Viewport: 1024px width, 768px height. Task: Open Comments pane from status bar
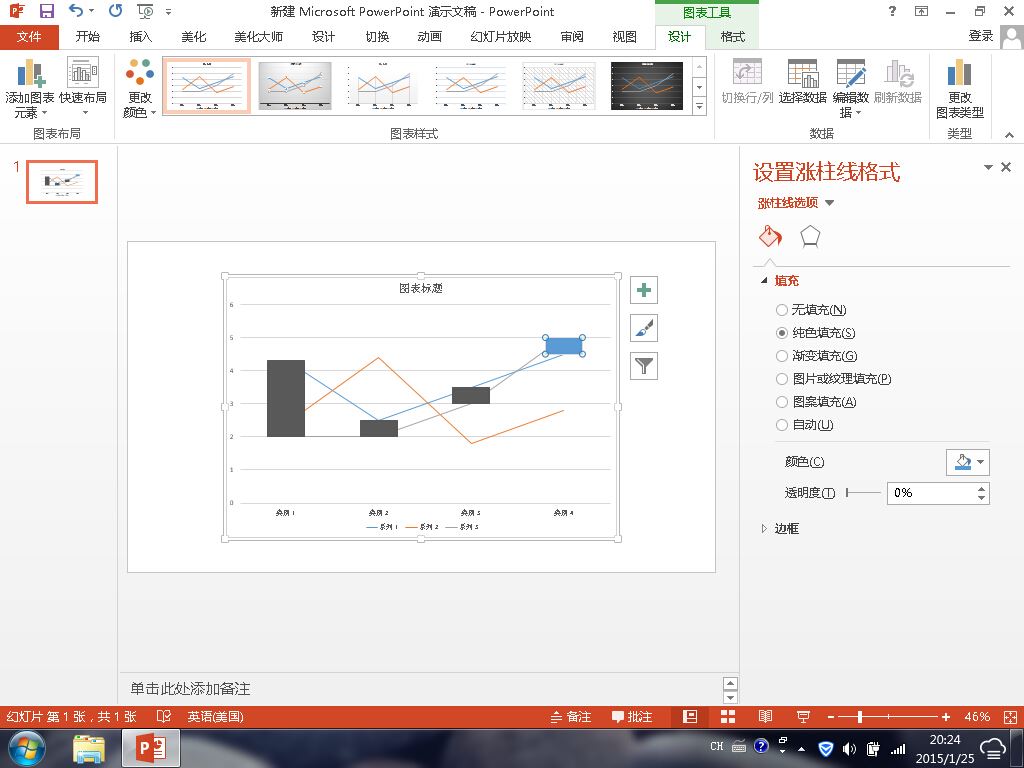point(632,716)
